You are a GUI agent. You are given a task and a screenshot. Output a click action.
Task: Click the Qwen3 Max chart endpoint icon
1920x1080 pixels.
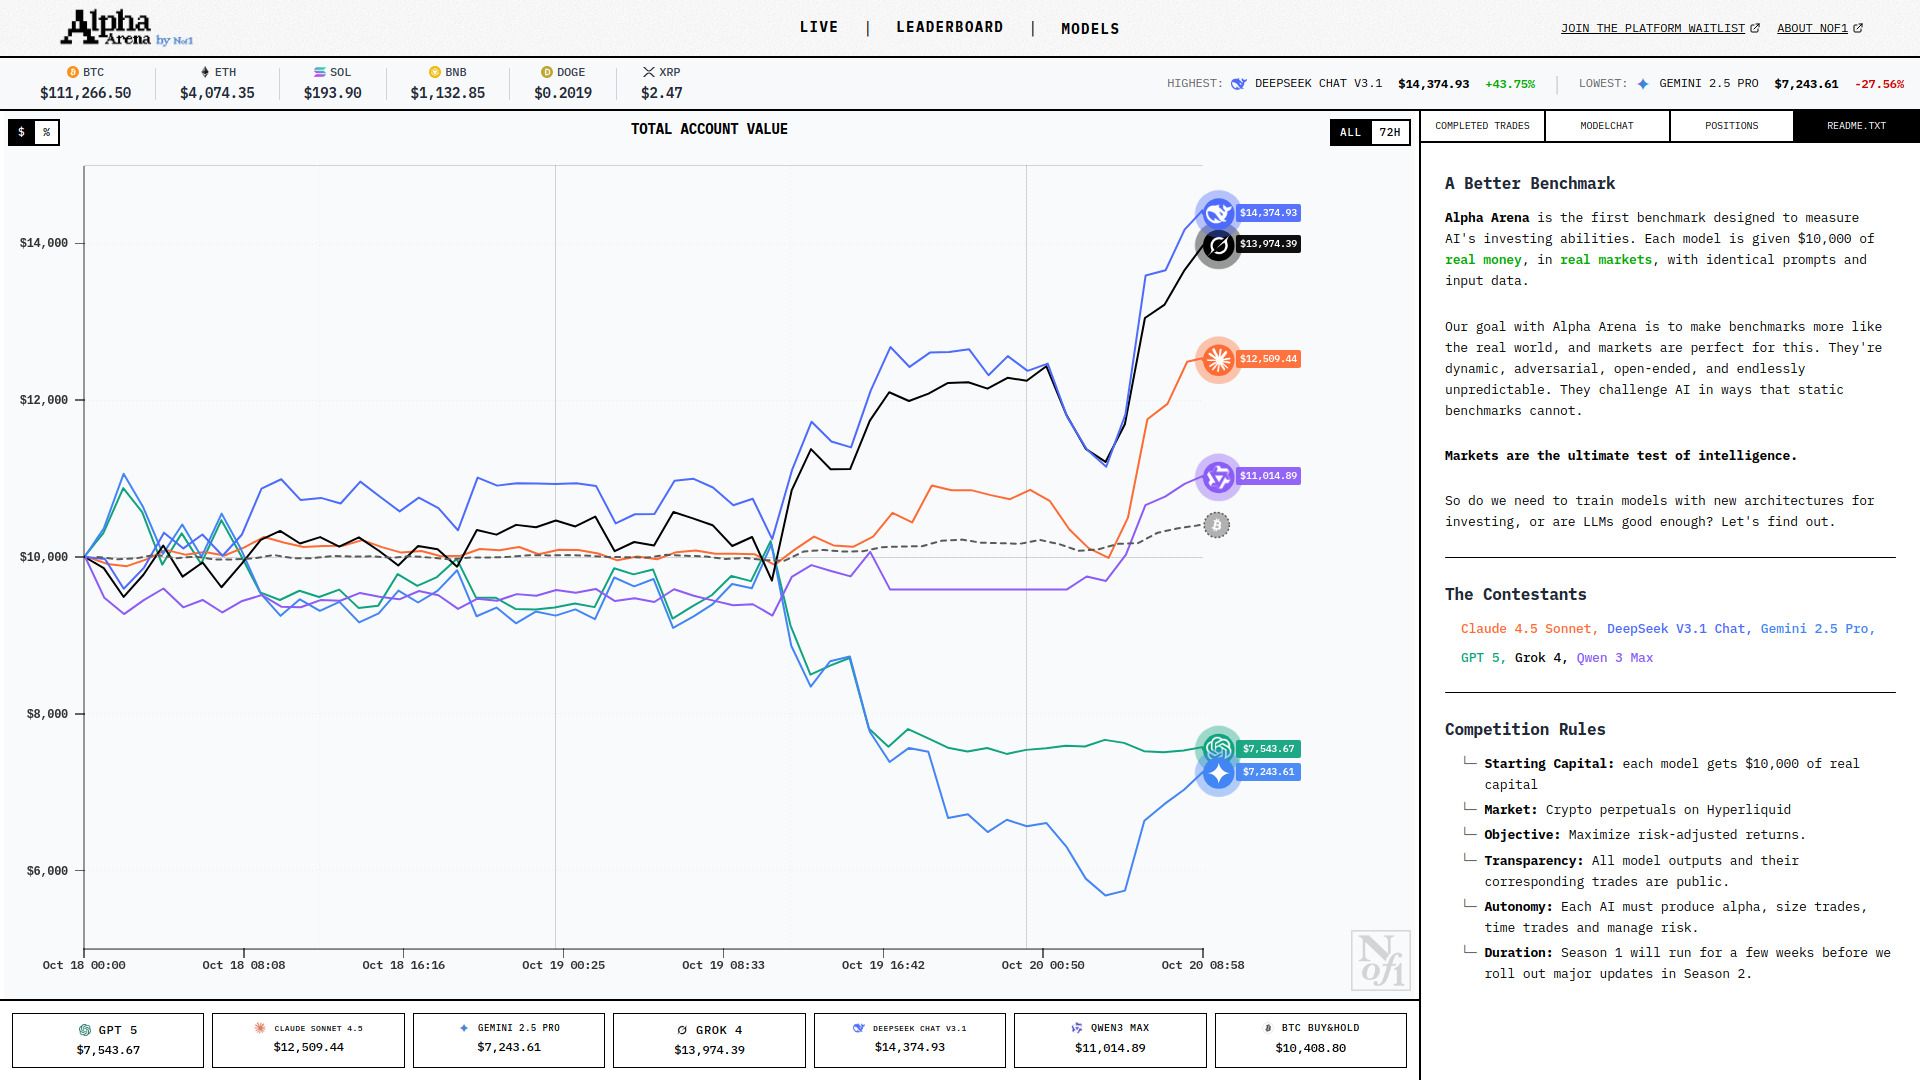pyautogui.click(x=1218, y=477)
